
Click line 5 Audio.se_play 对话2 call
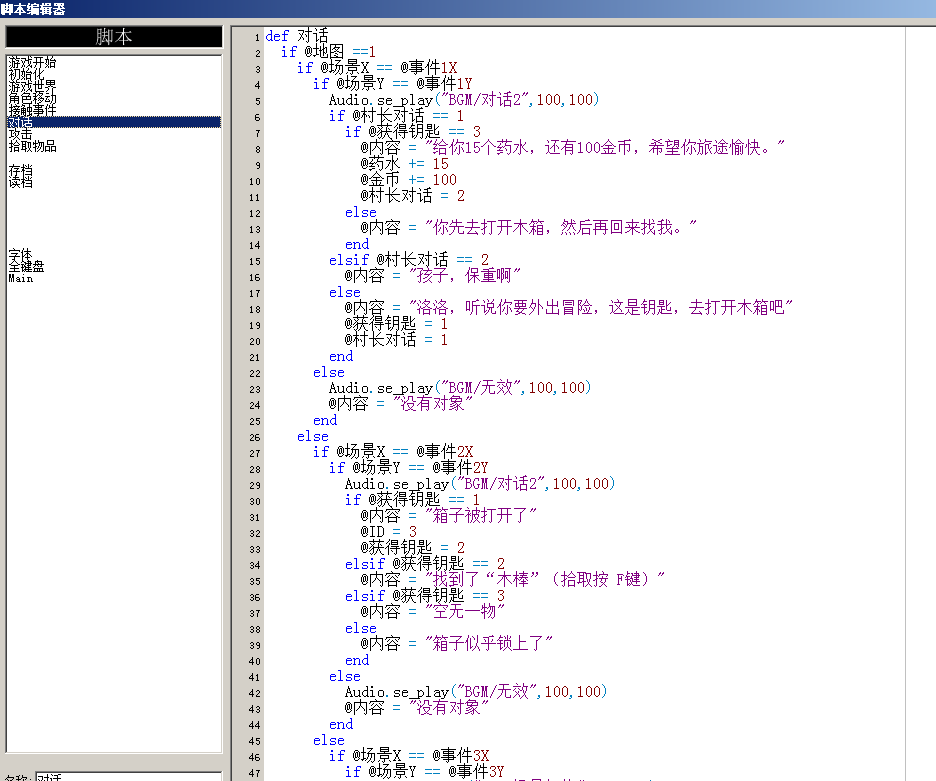point(464,100)
